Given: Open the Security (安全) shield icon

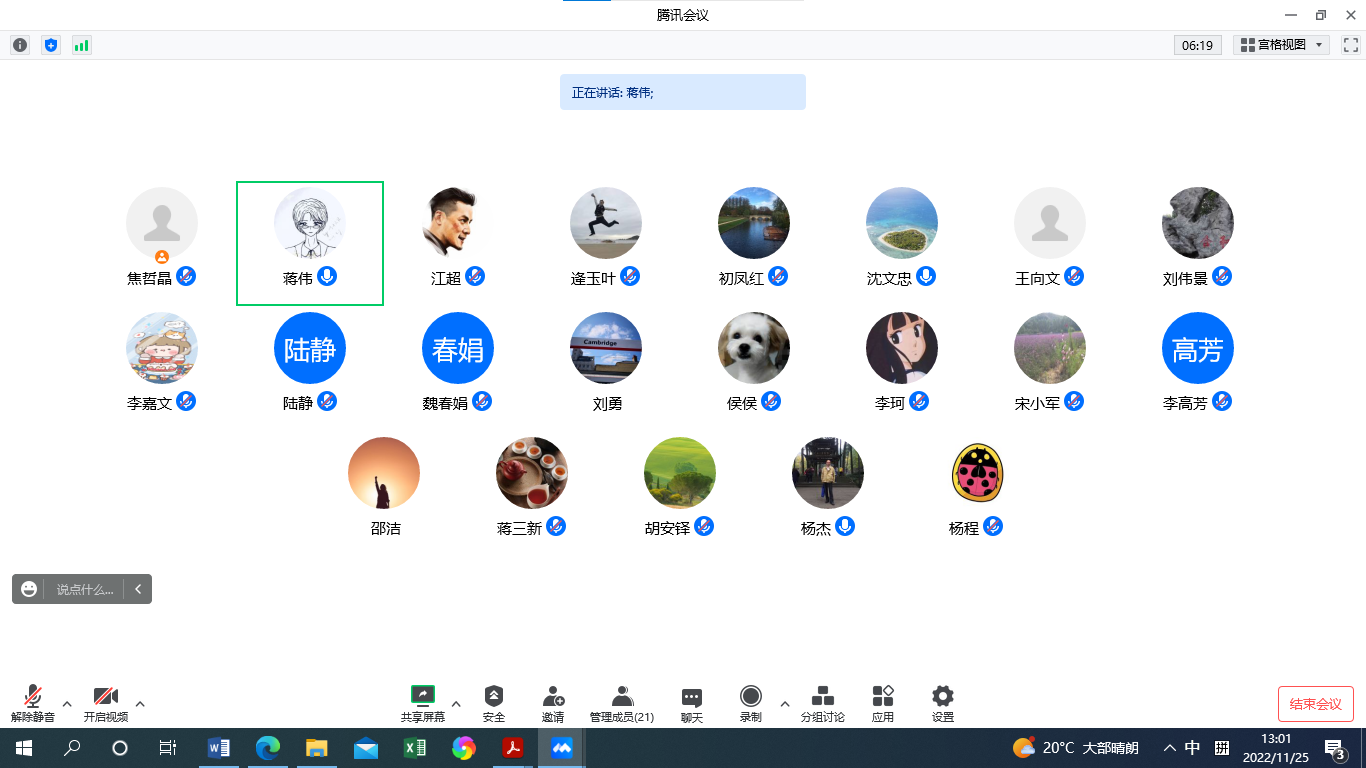Looking at the screenshot, I should [493, 697].
